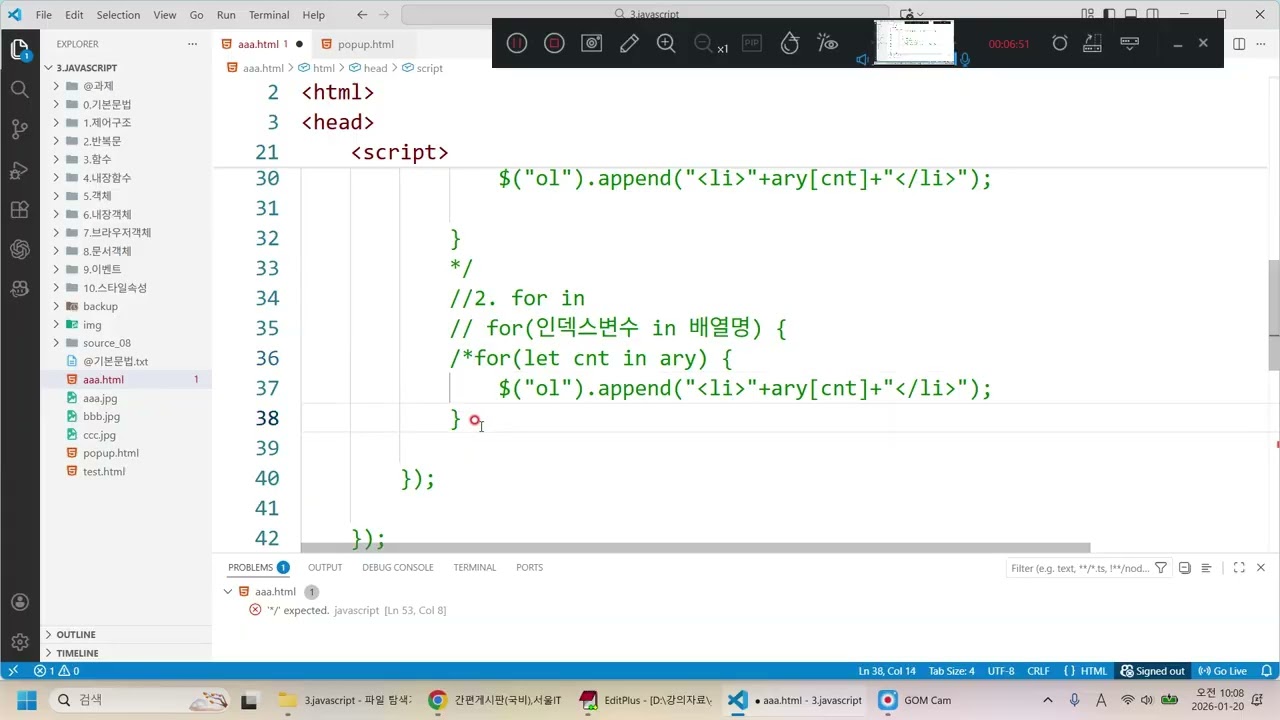Split the editor to the right
Screen dimensions: 1280x720
[1239, 44]
